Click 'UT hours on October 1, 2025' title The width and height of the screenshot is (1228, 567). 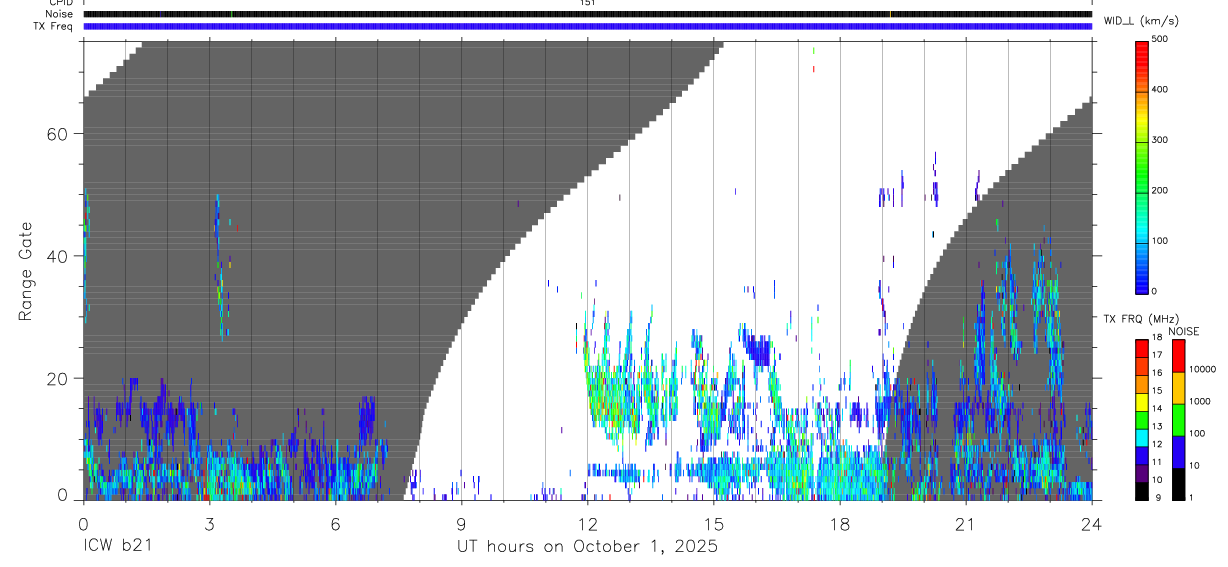click(x=587, y=547)
